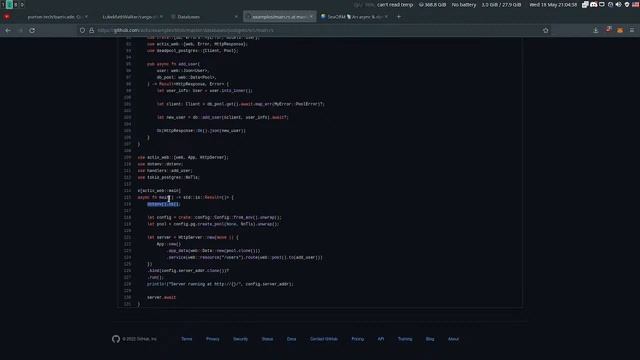Open the shield tracking protection icon
Screen dimensions: 640x360
[82, 30]
